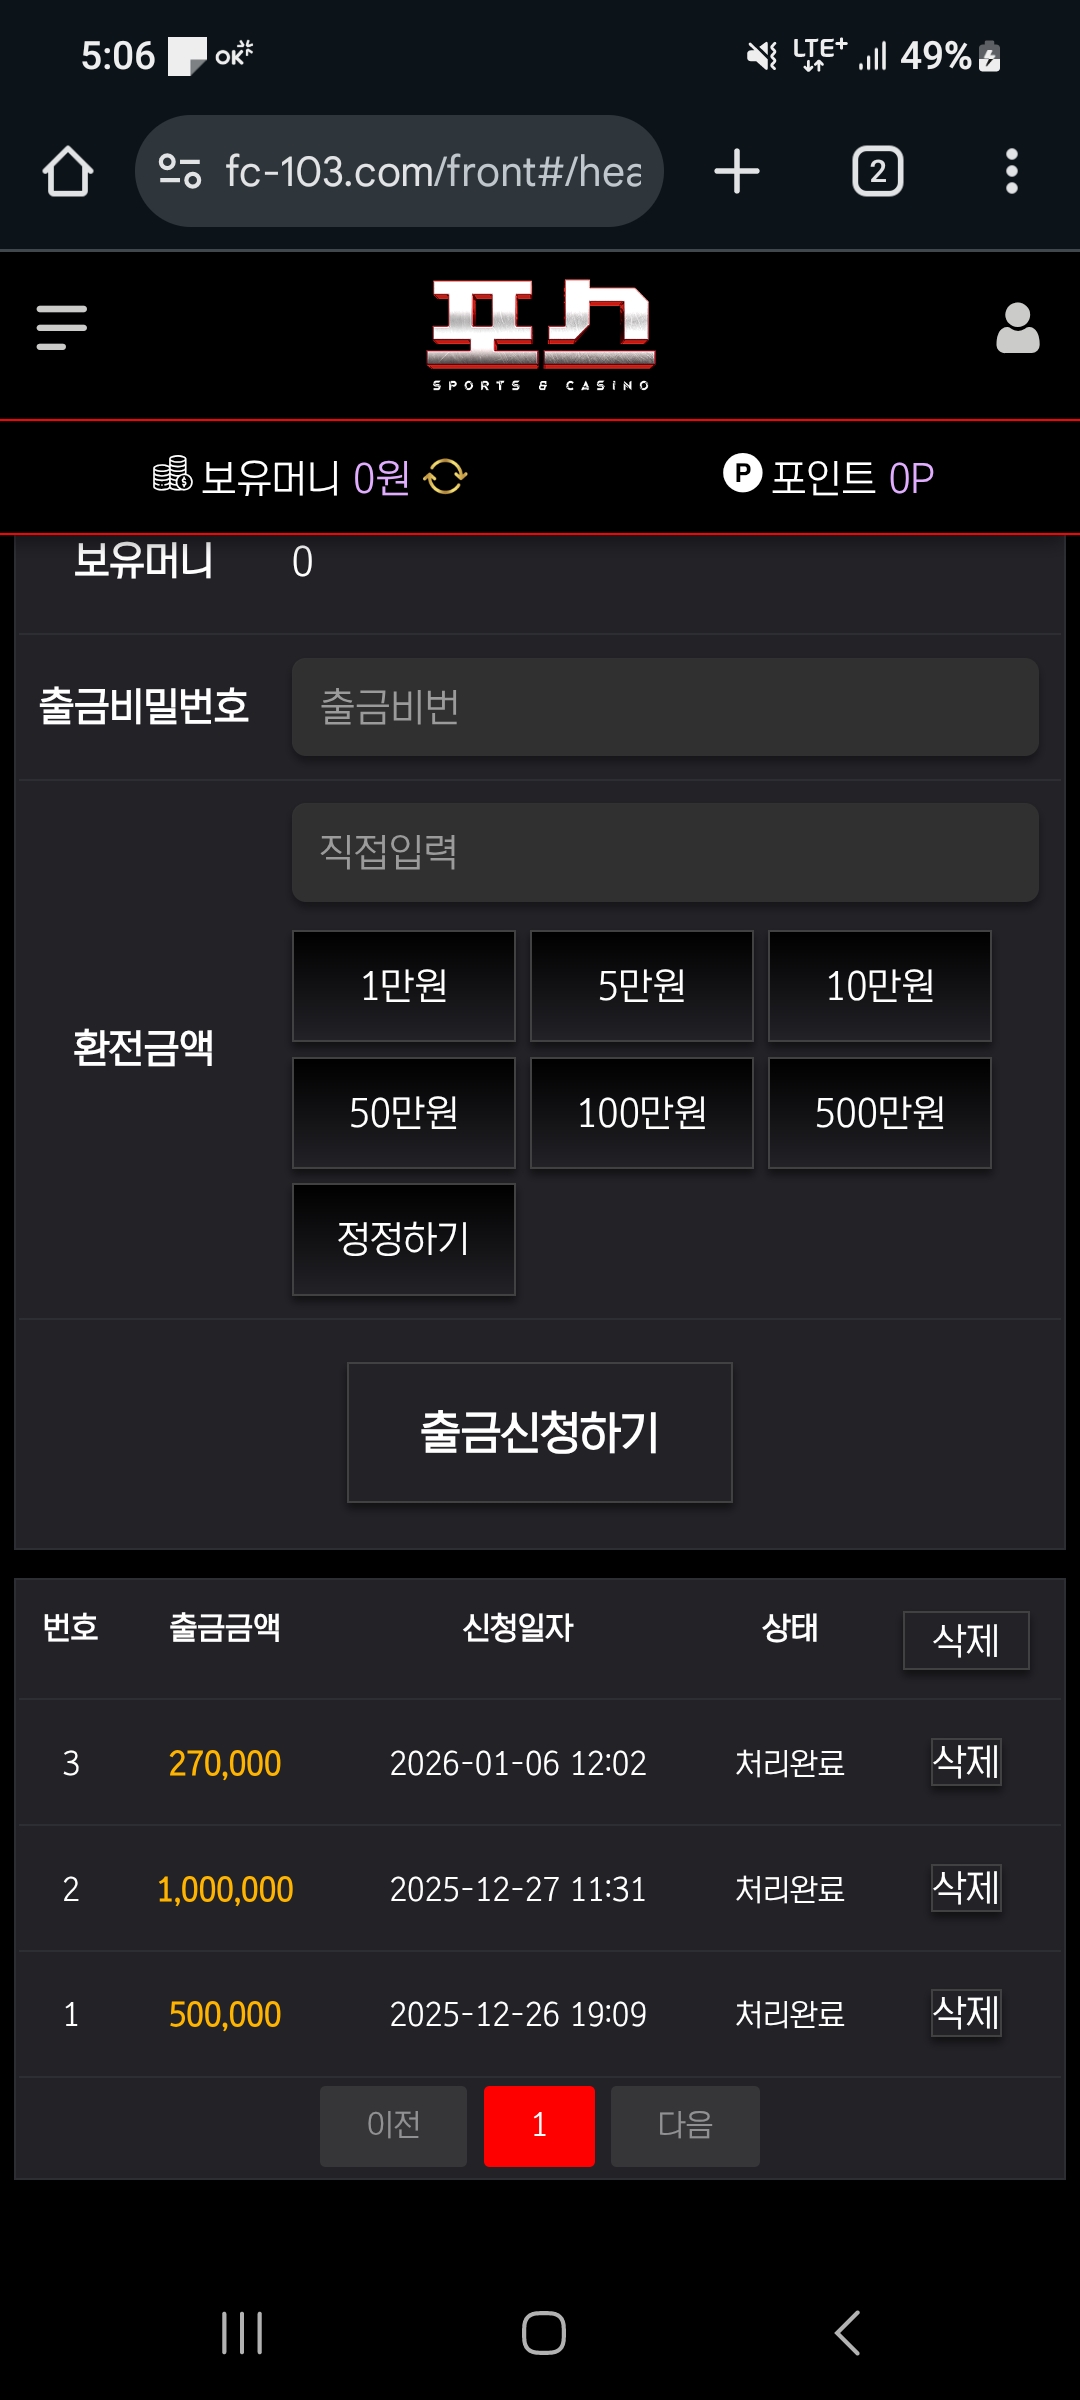Open the hamburger side menu
This screenshot has height=2400, width=1080.
point(62,328)
